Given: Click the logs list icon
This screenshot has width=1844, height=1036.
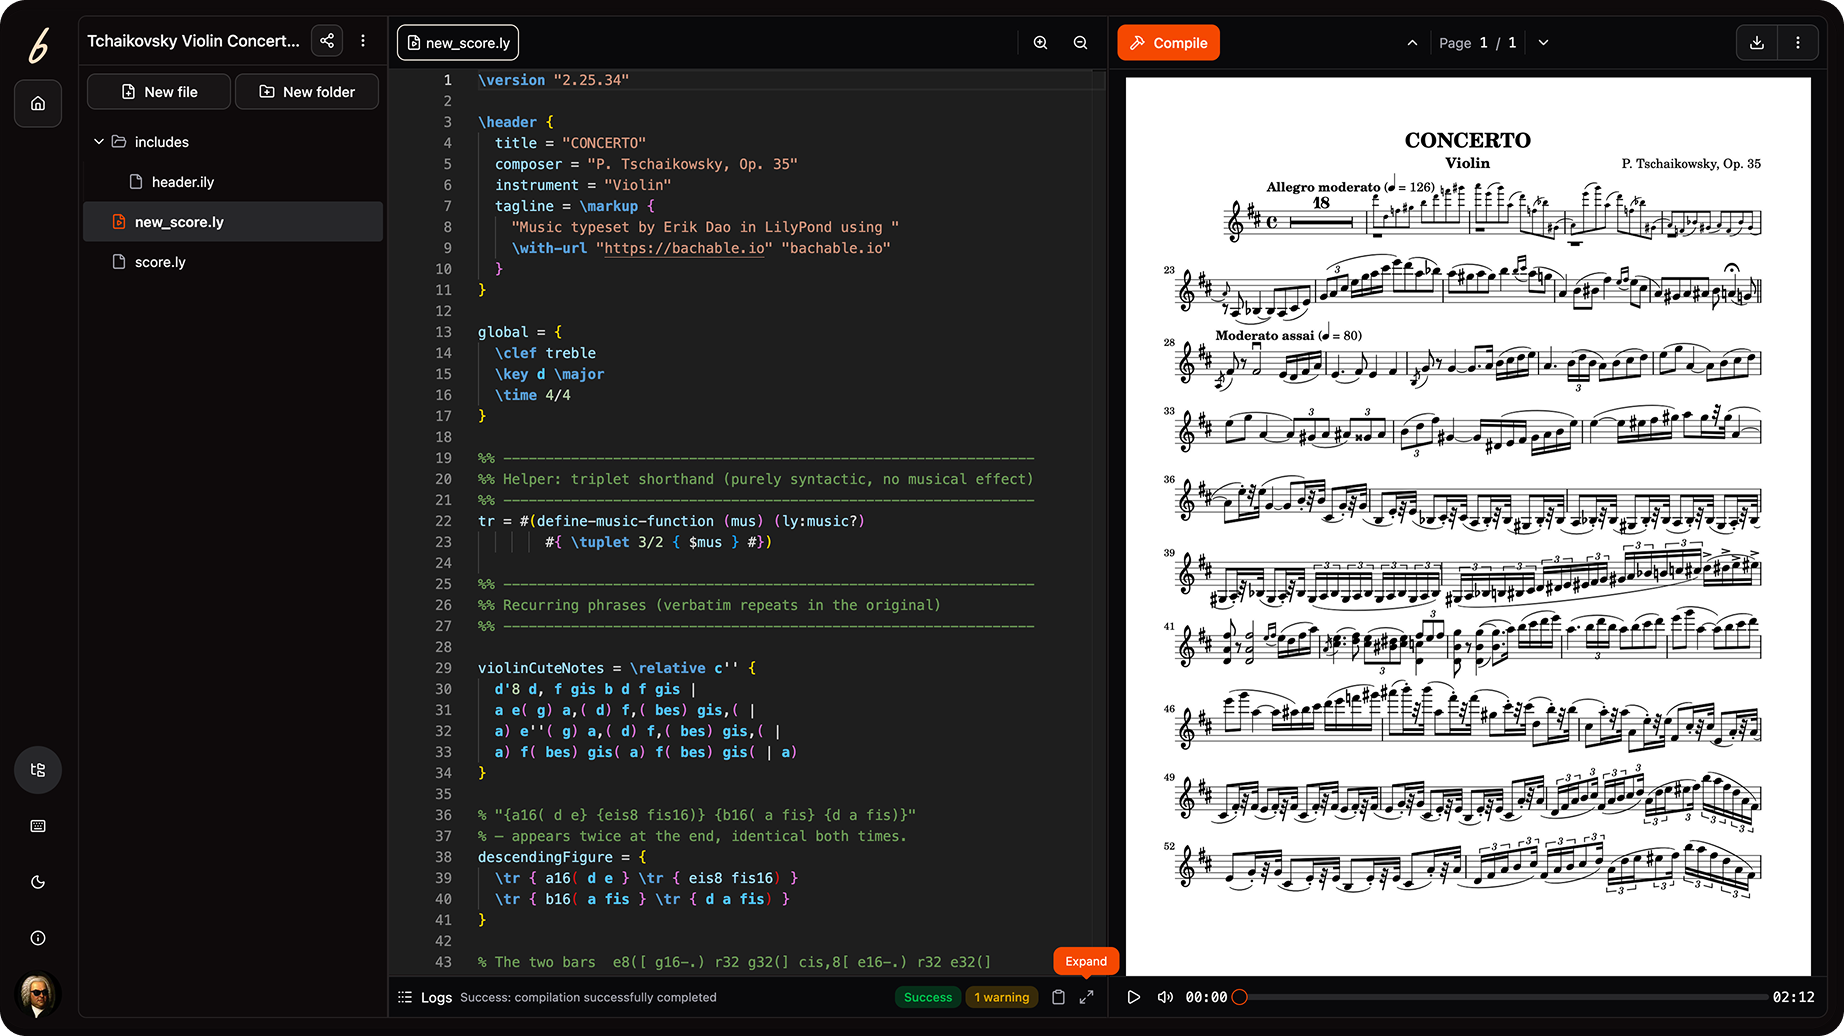Looking at the screenshot, I should coord(405,997).
